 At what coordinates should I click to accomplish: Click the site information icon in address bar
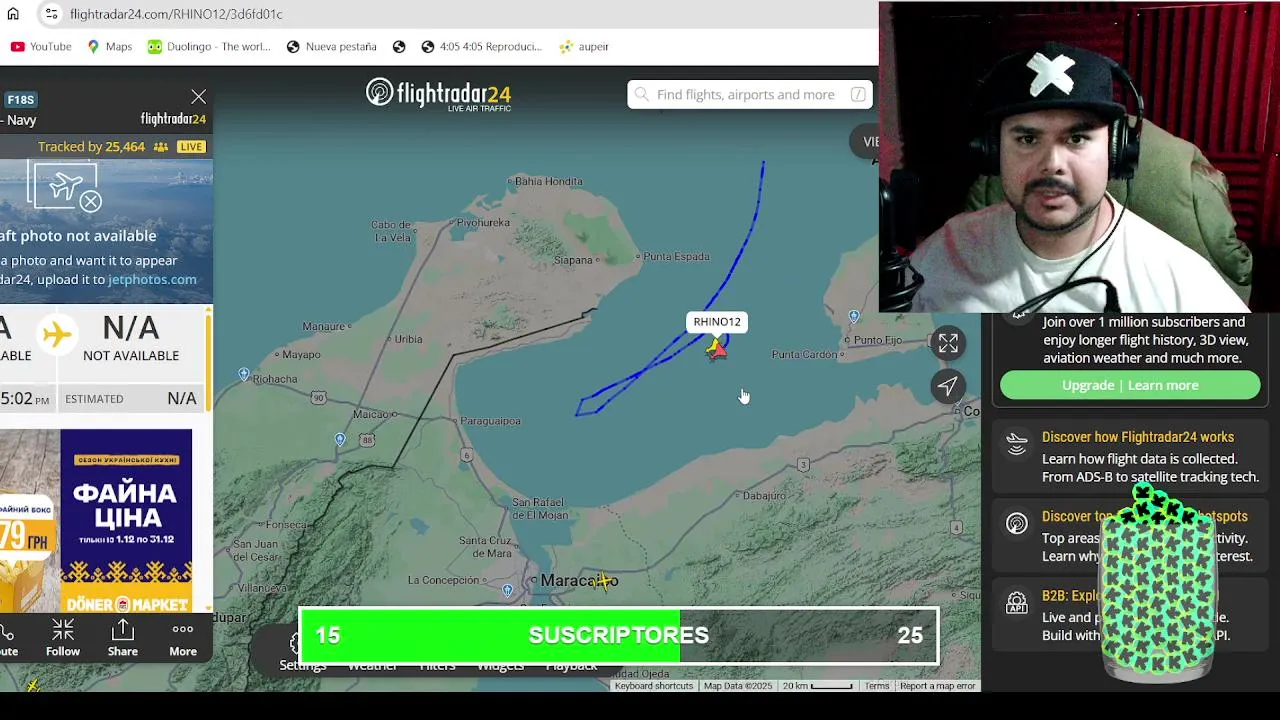(x=51, y=14)
